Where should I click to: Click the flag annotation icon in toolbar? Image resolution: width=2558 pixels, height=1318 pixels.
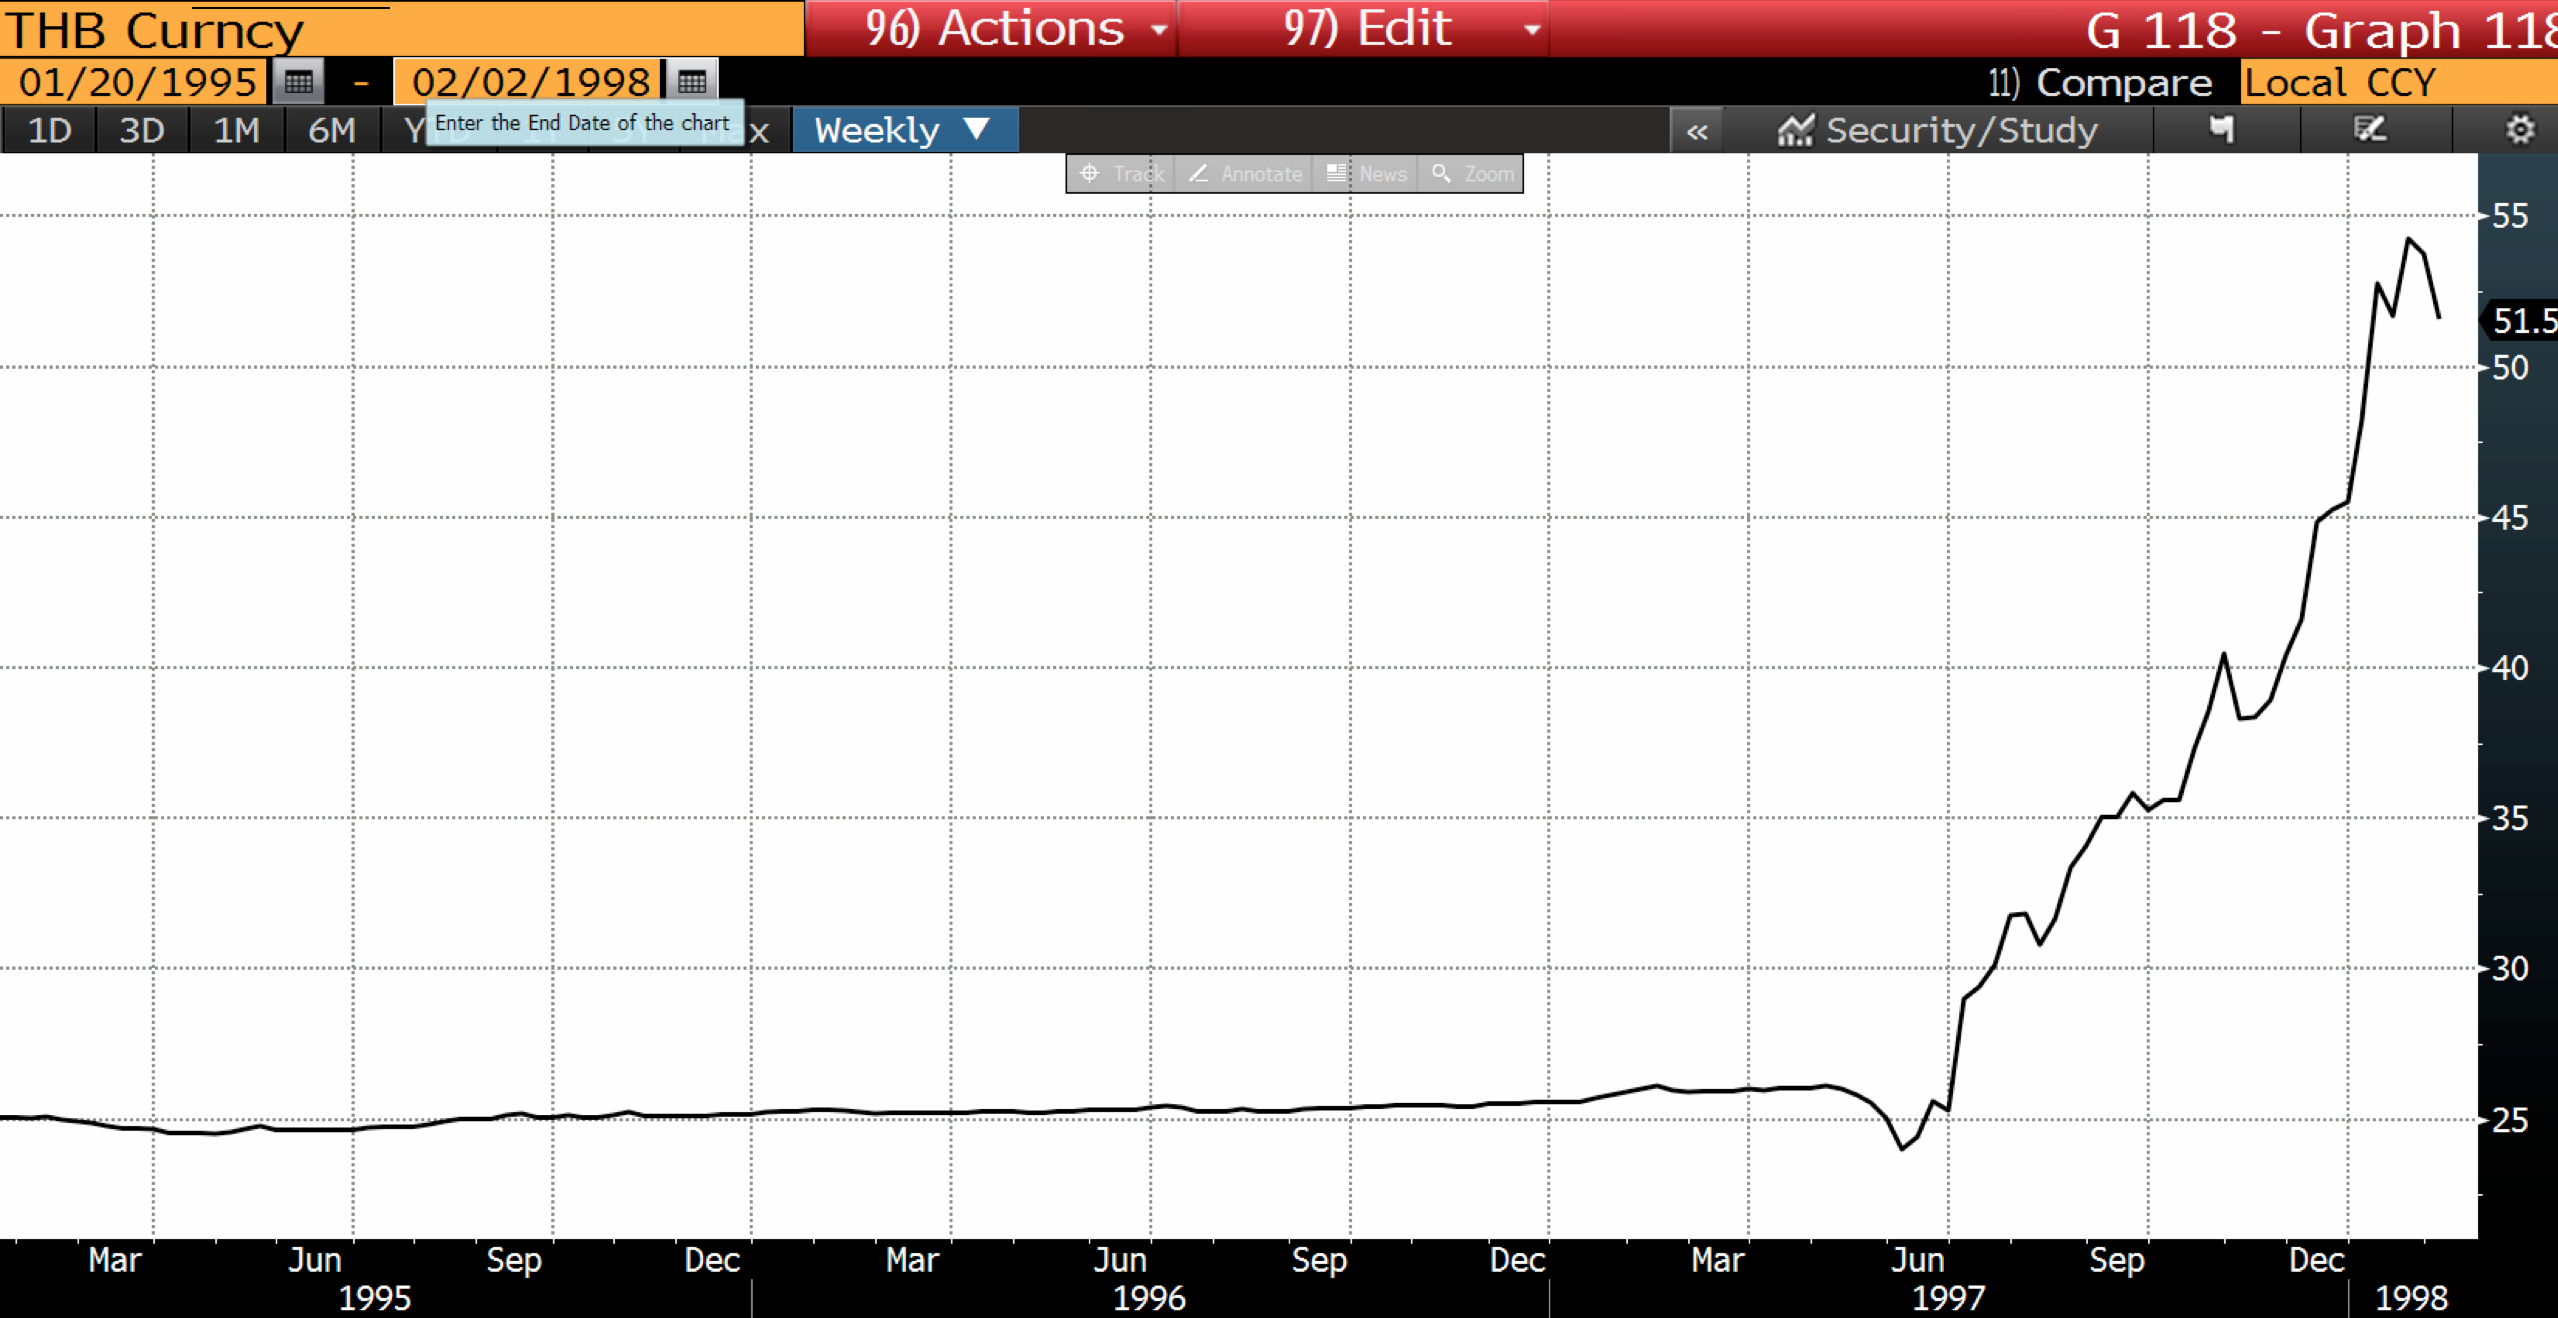coord(2221,130)
